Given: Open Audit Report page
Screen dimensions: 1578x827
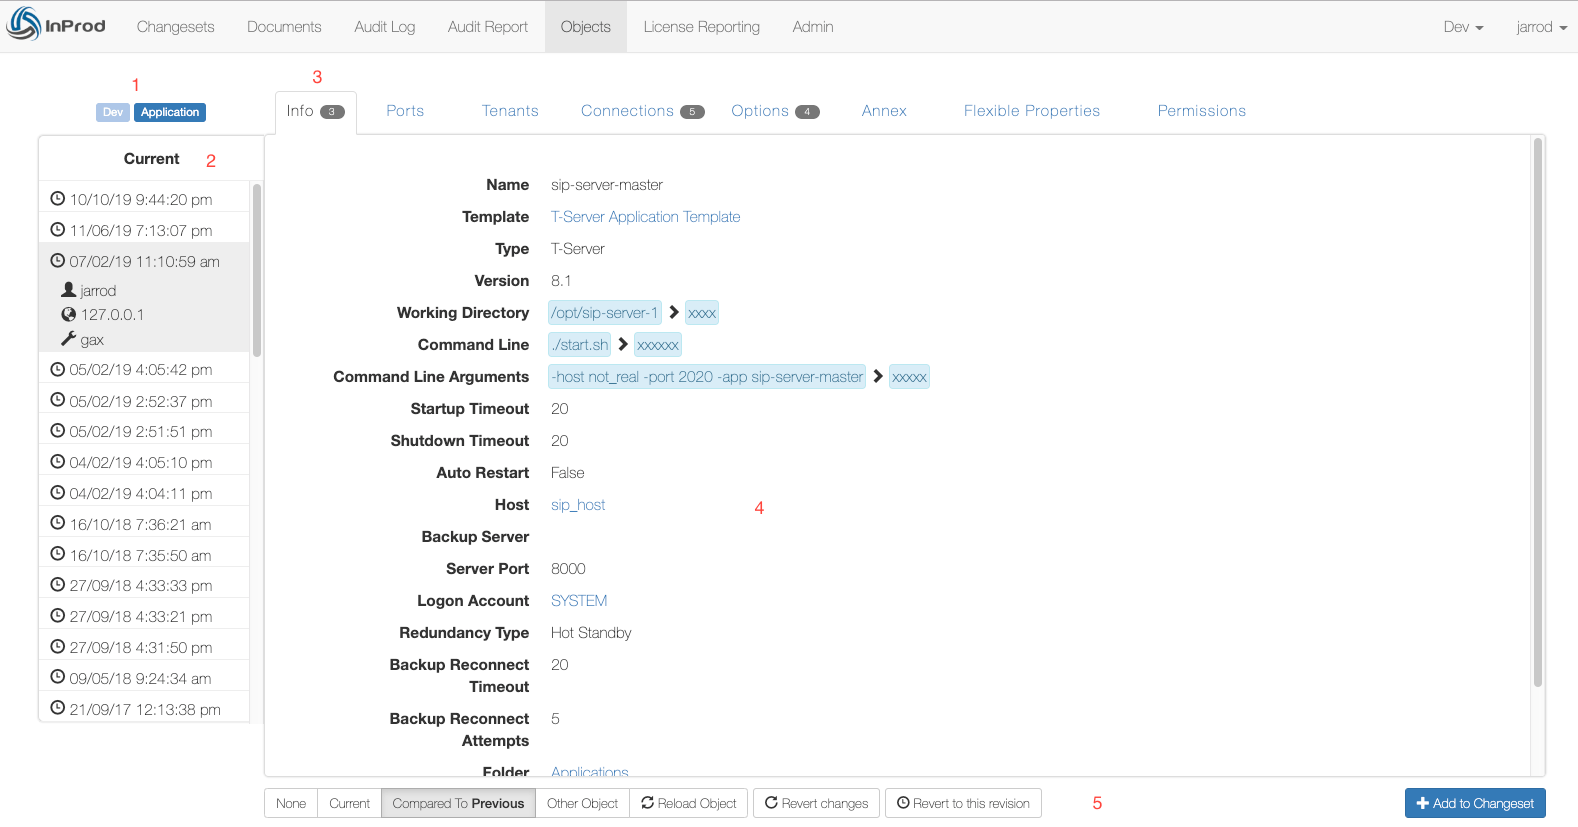Looking at the screenshot, I should coord(487,27).
